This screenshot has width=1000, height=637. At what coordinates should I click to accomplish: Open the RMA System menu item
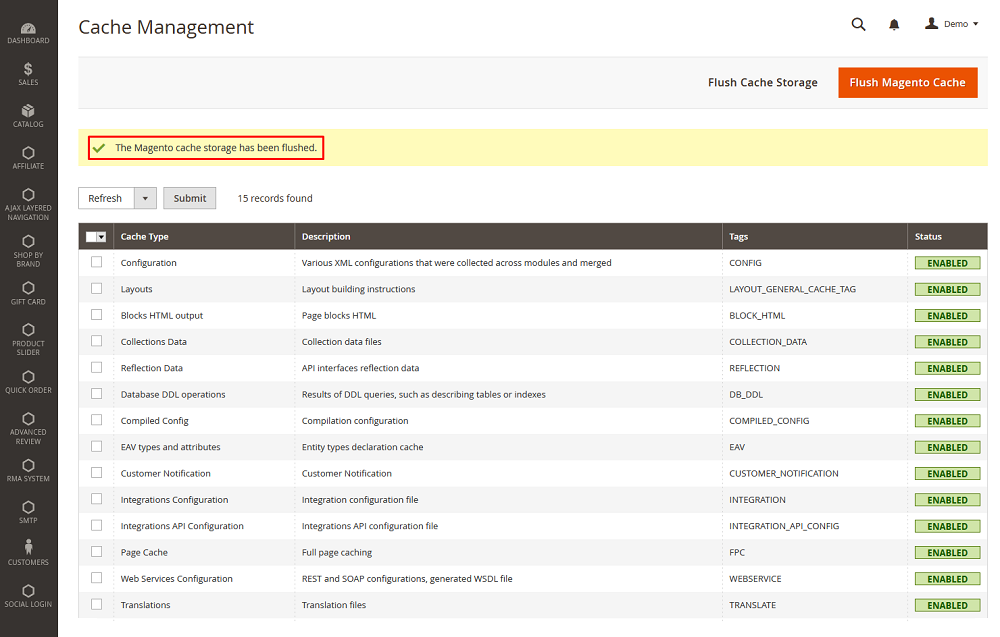28,470
